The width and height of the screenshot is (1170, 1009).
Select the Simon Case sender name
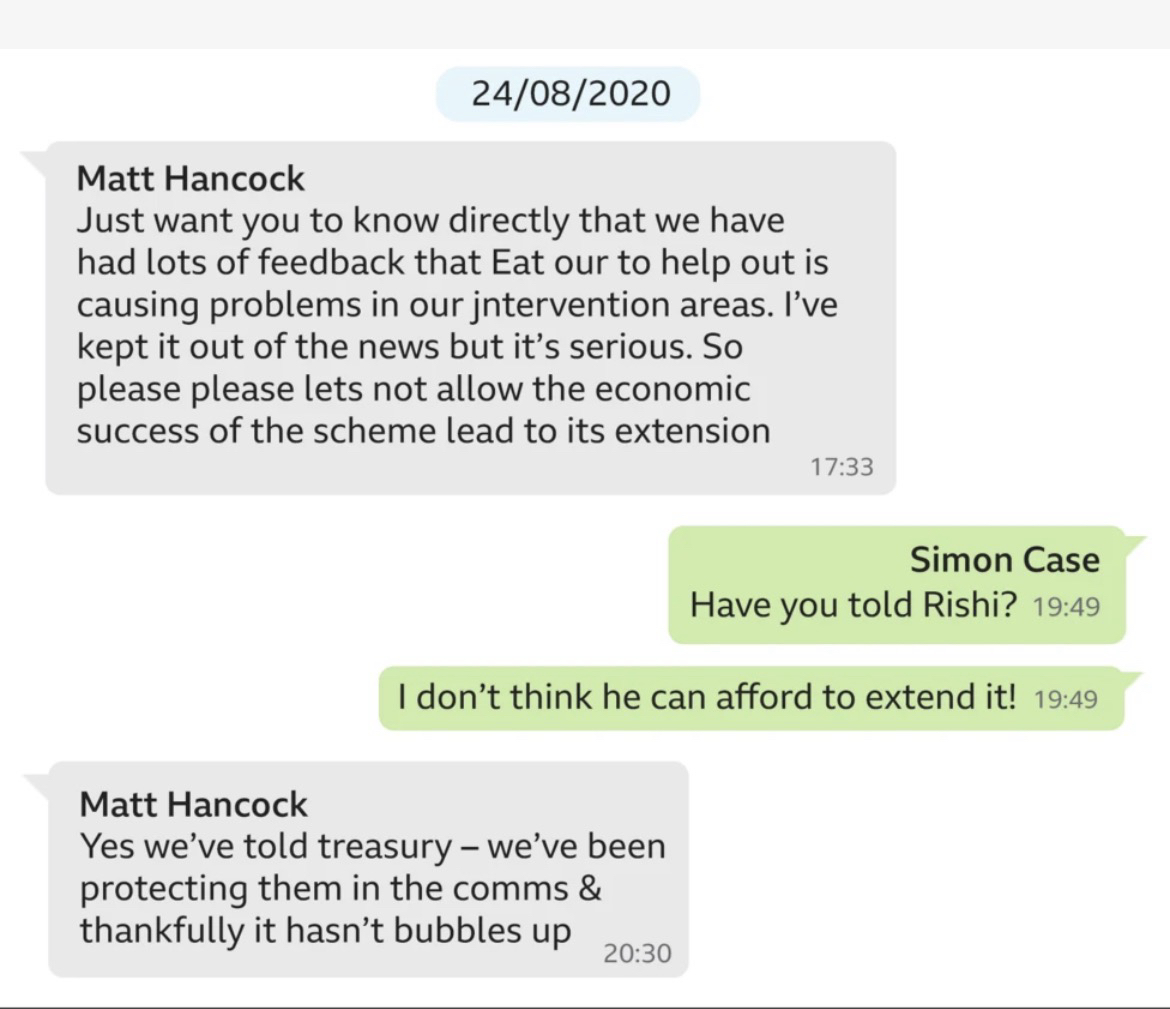[1004, 560]
